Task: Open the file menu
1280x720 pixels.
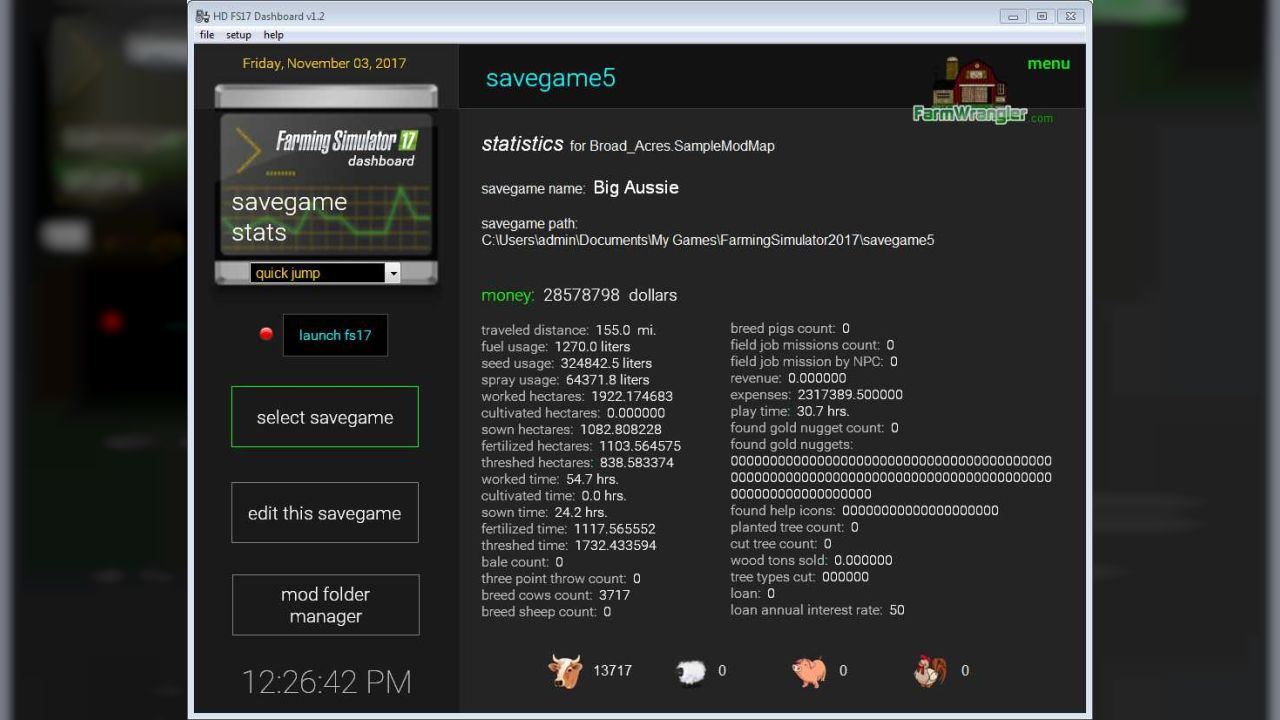Action: (206, 35)
